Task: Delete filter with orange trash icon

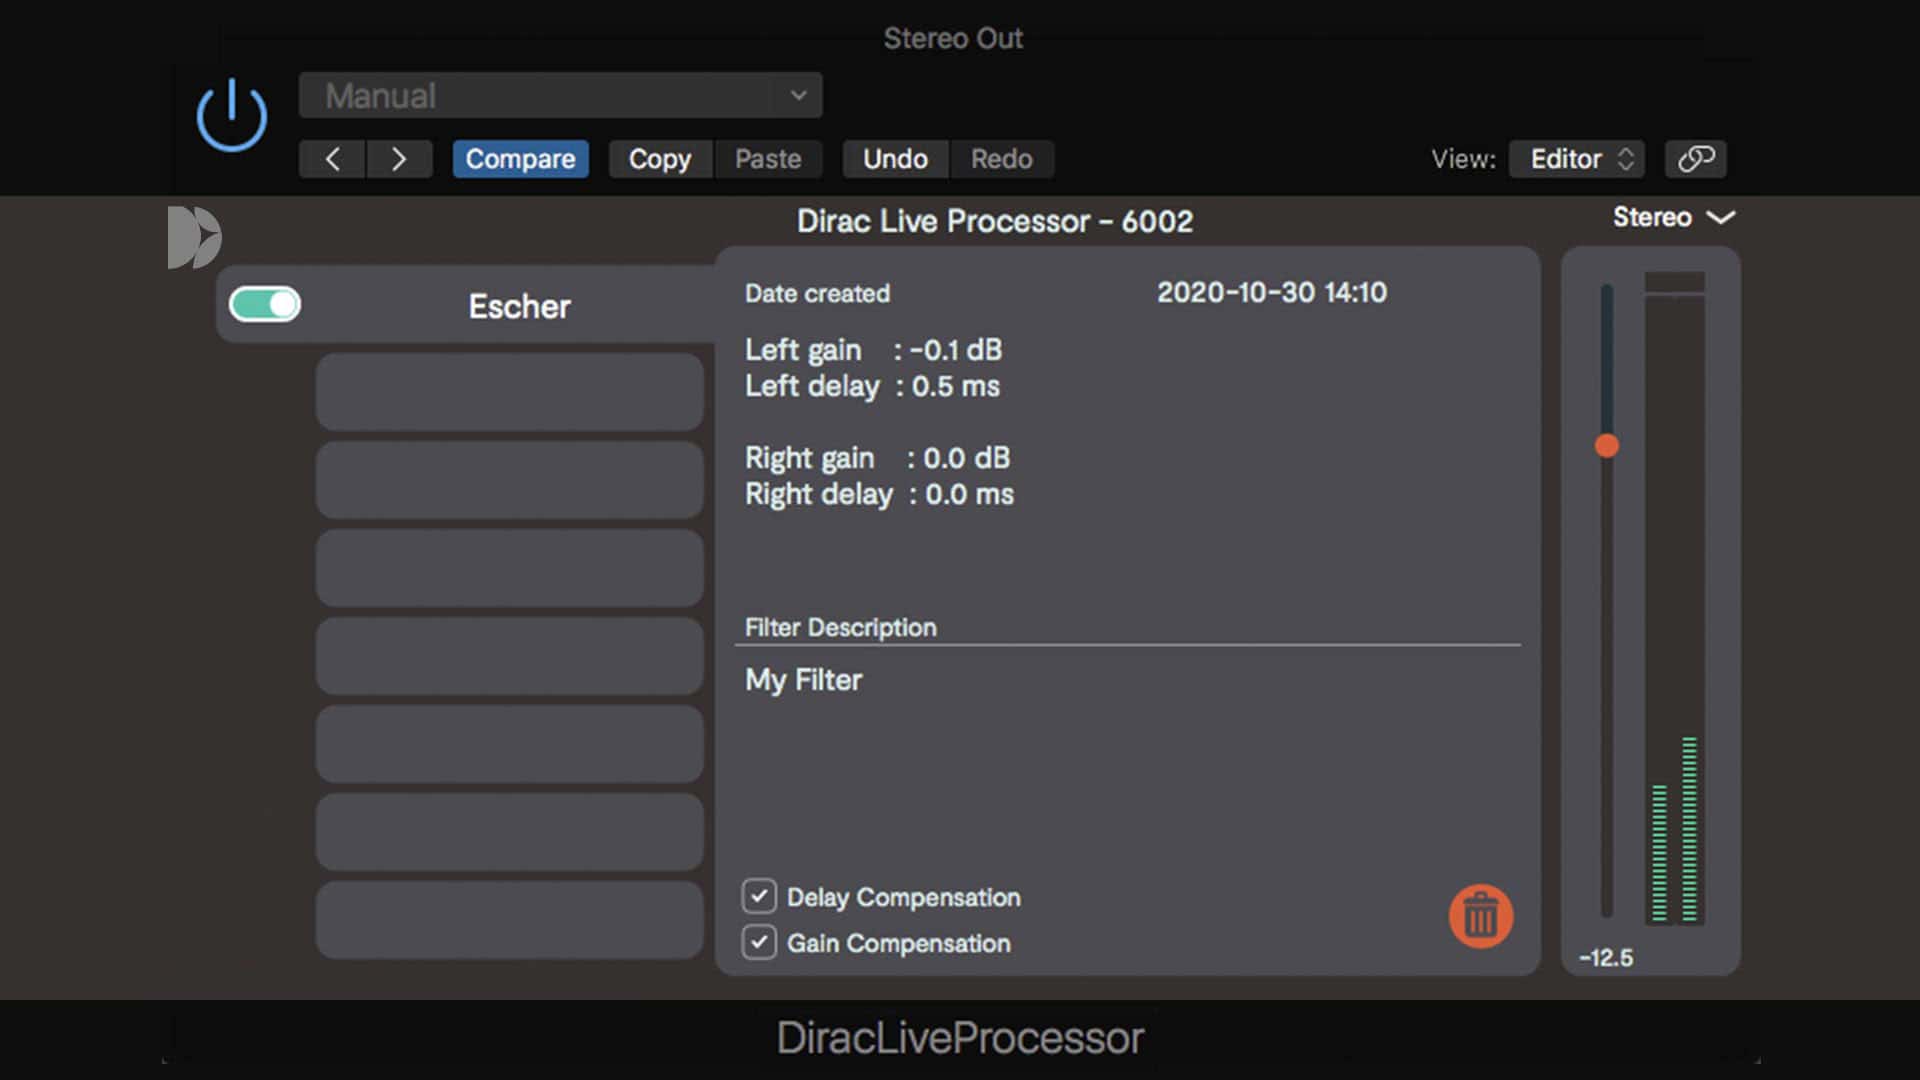Action: tap(1480, 916)
